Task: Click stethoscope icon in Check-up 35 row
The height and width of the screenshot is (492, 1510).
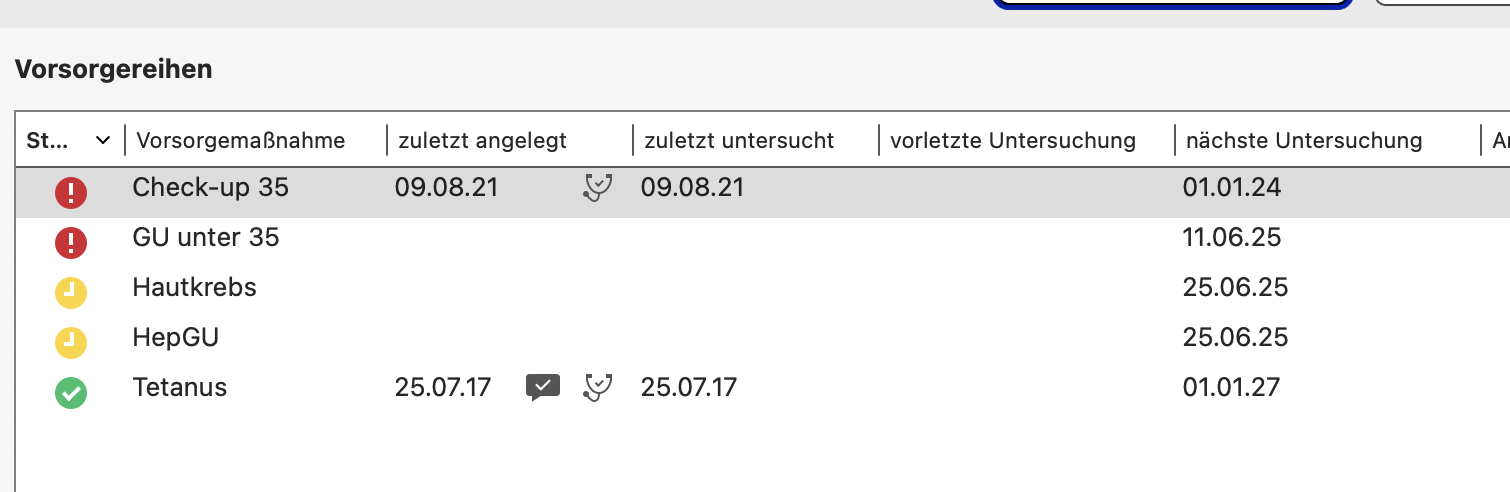Action: [598, 187]
